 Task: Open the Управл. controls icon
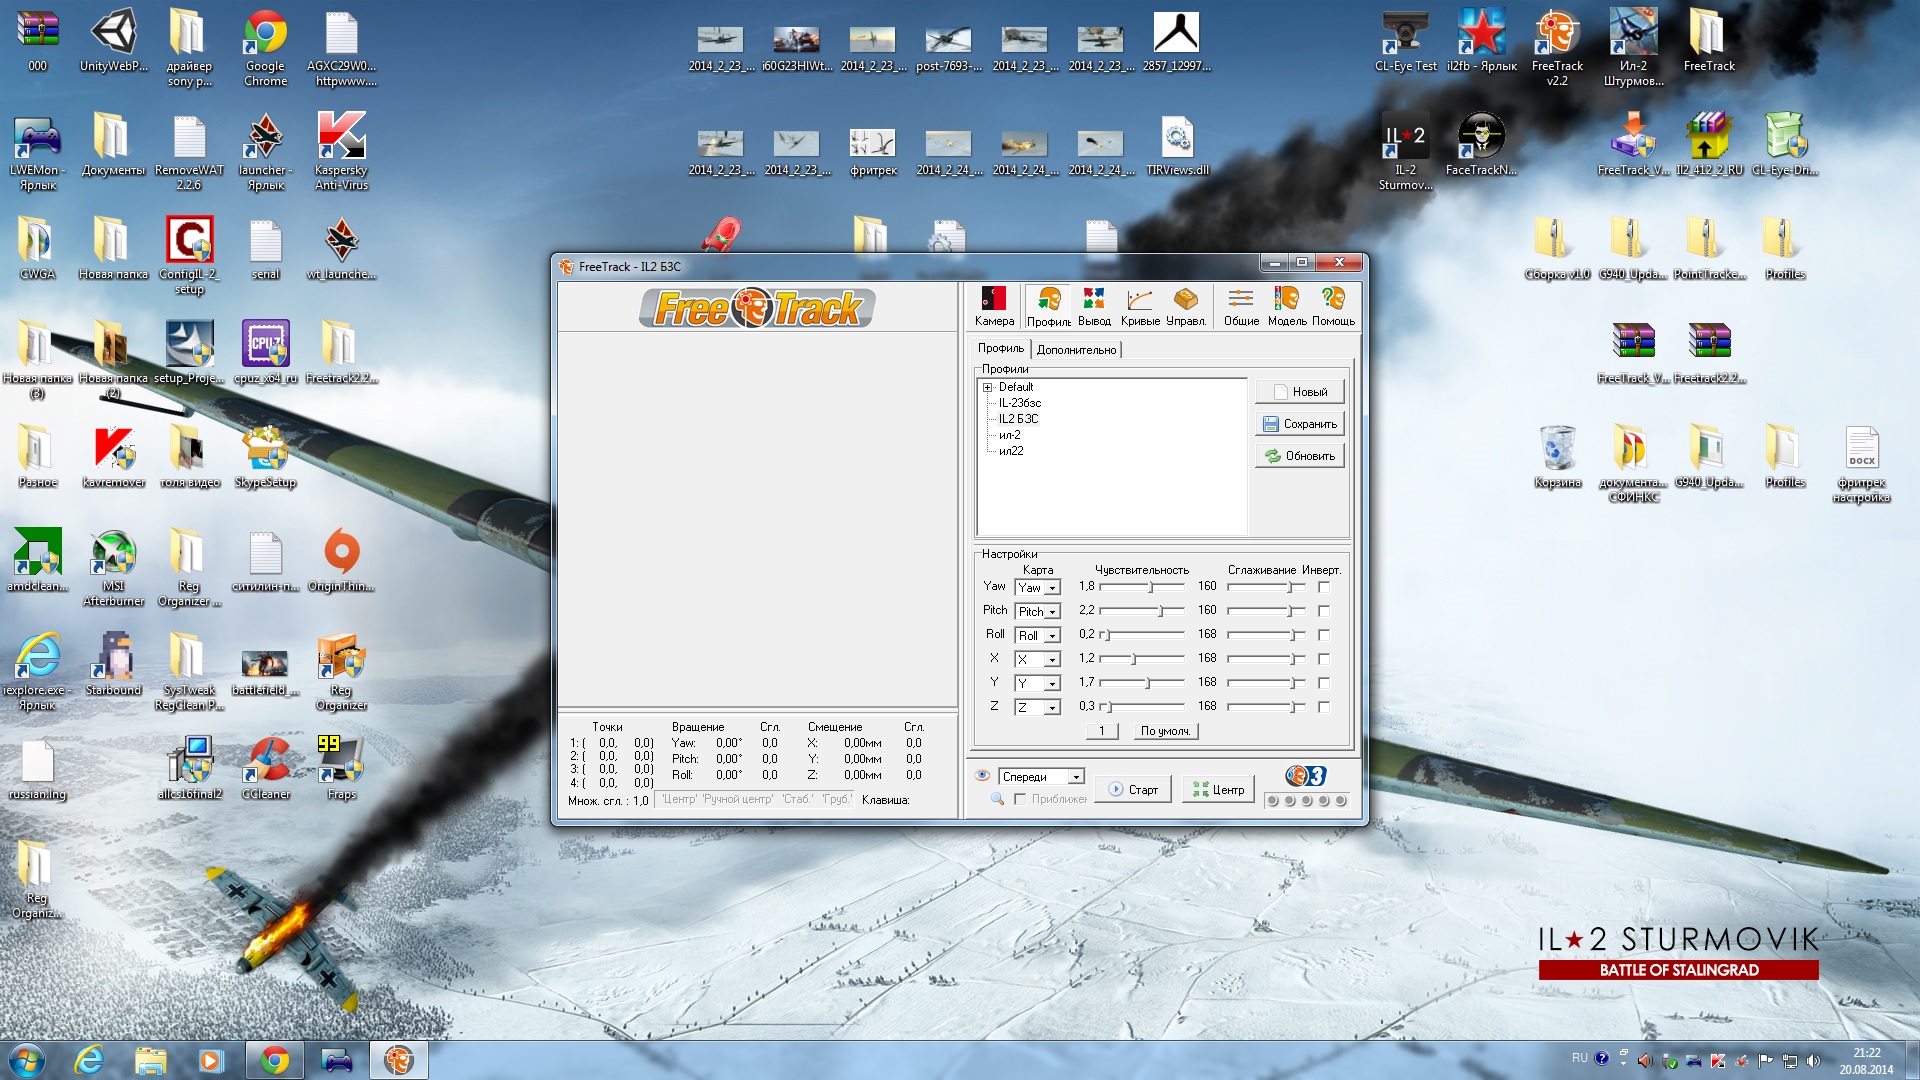point(1186,306)
